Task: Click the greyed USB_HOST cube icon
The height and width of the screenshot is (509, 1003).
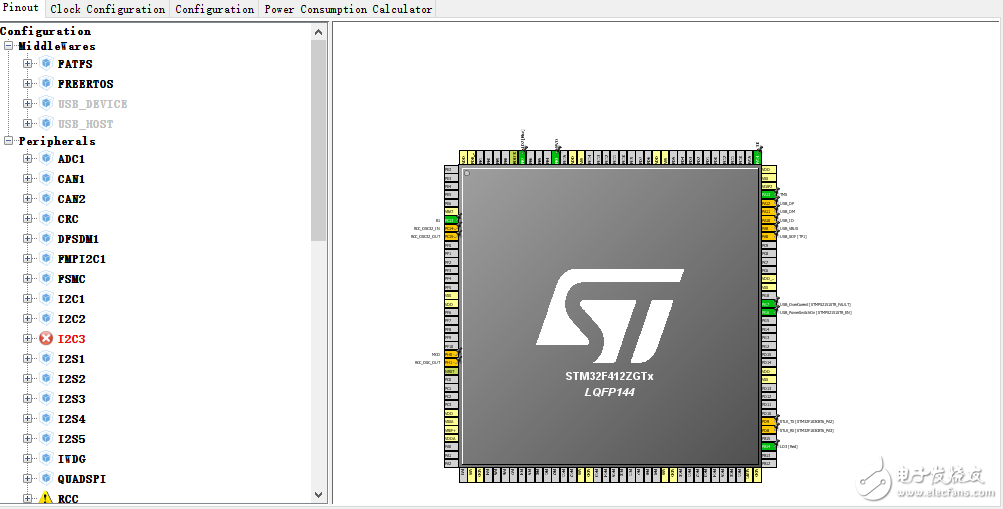Action: [x=46, y=123]
